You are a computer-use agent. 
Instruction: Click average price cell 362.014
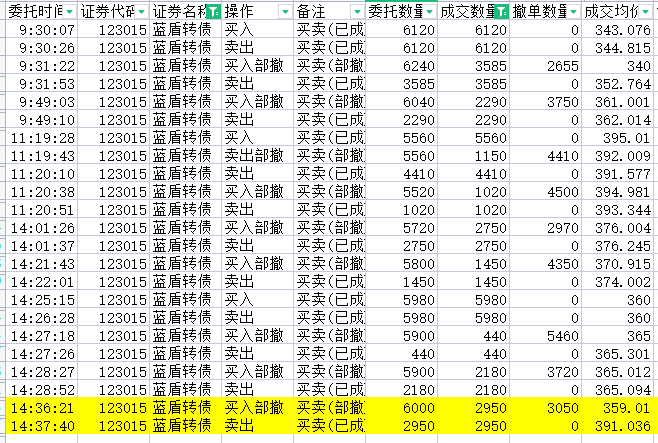(619, 120)
